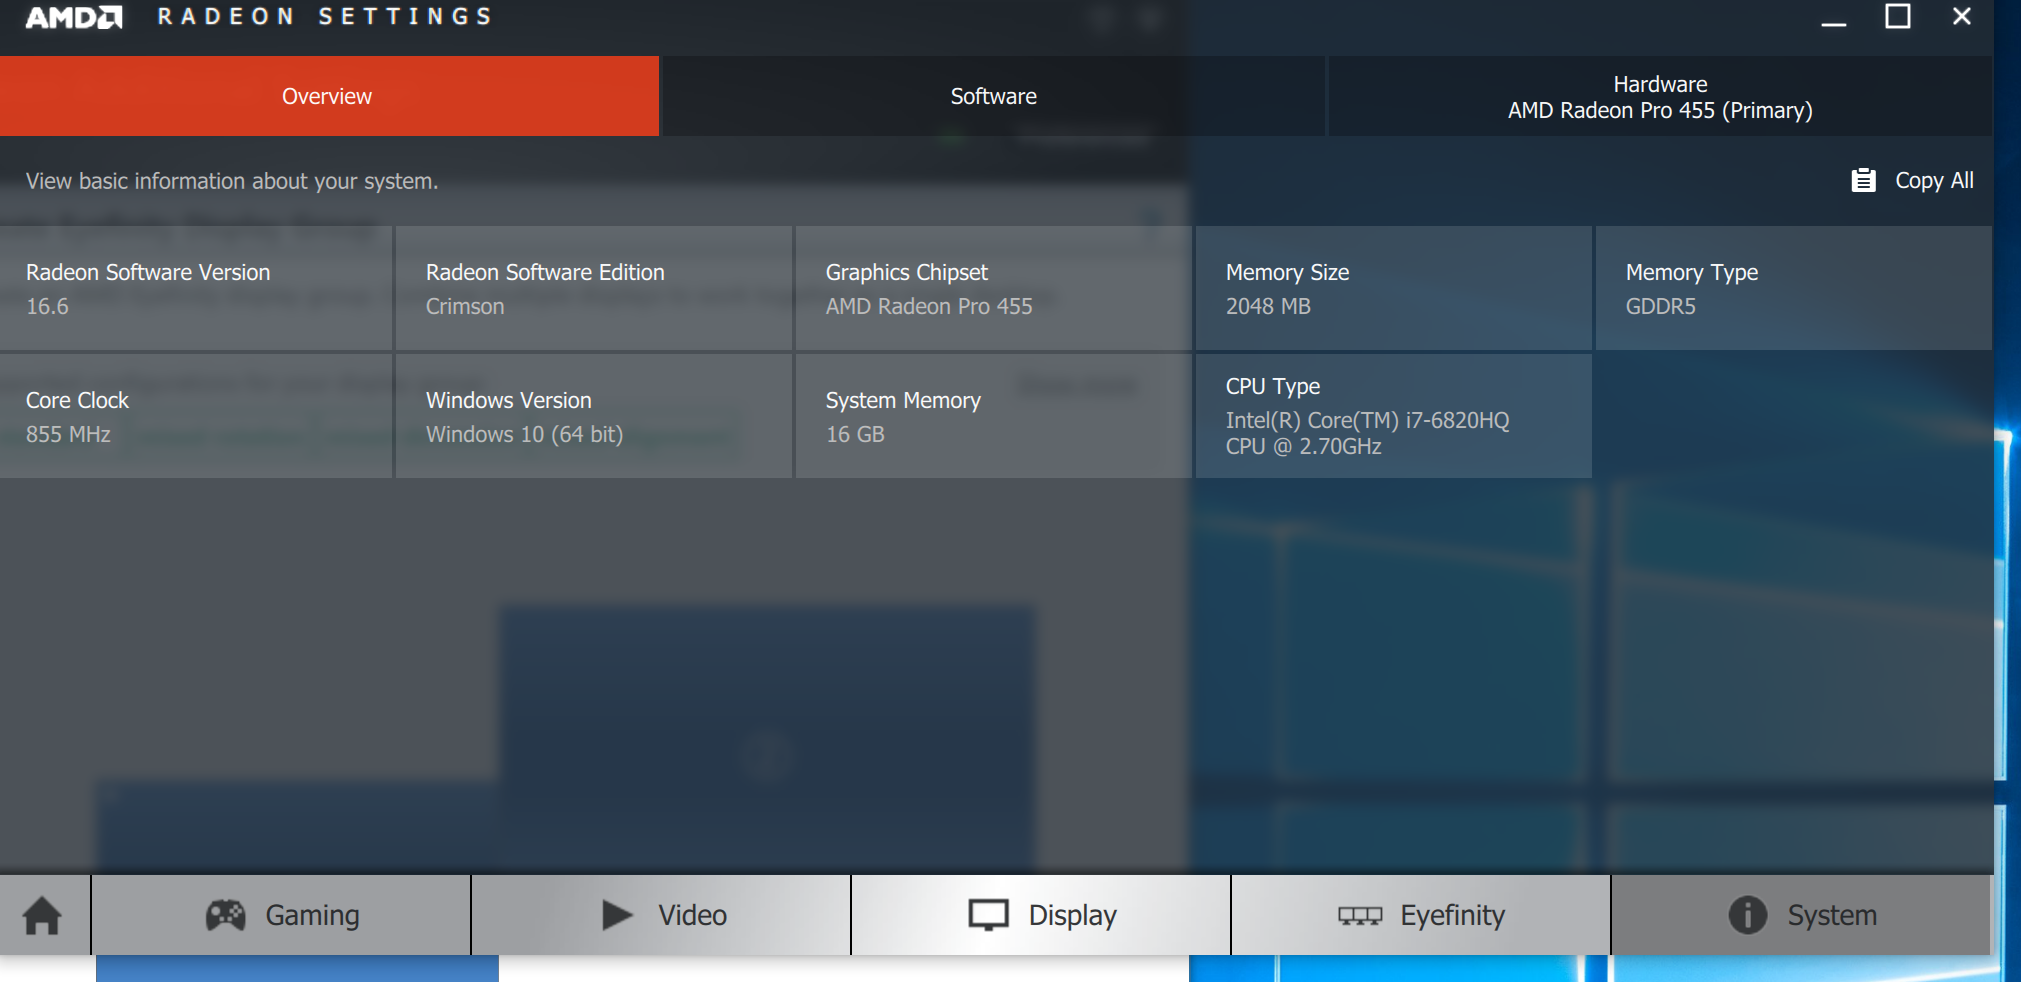2021x982 pixels.
Task: Click the 'View basic information about your system' text
Action: [232, 181]
